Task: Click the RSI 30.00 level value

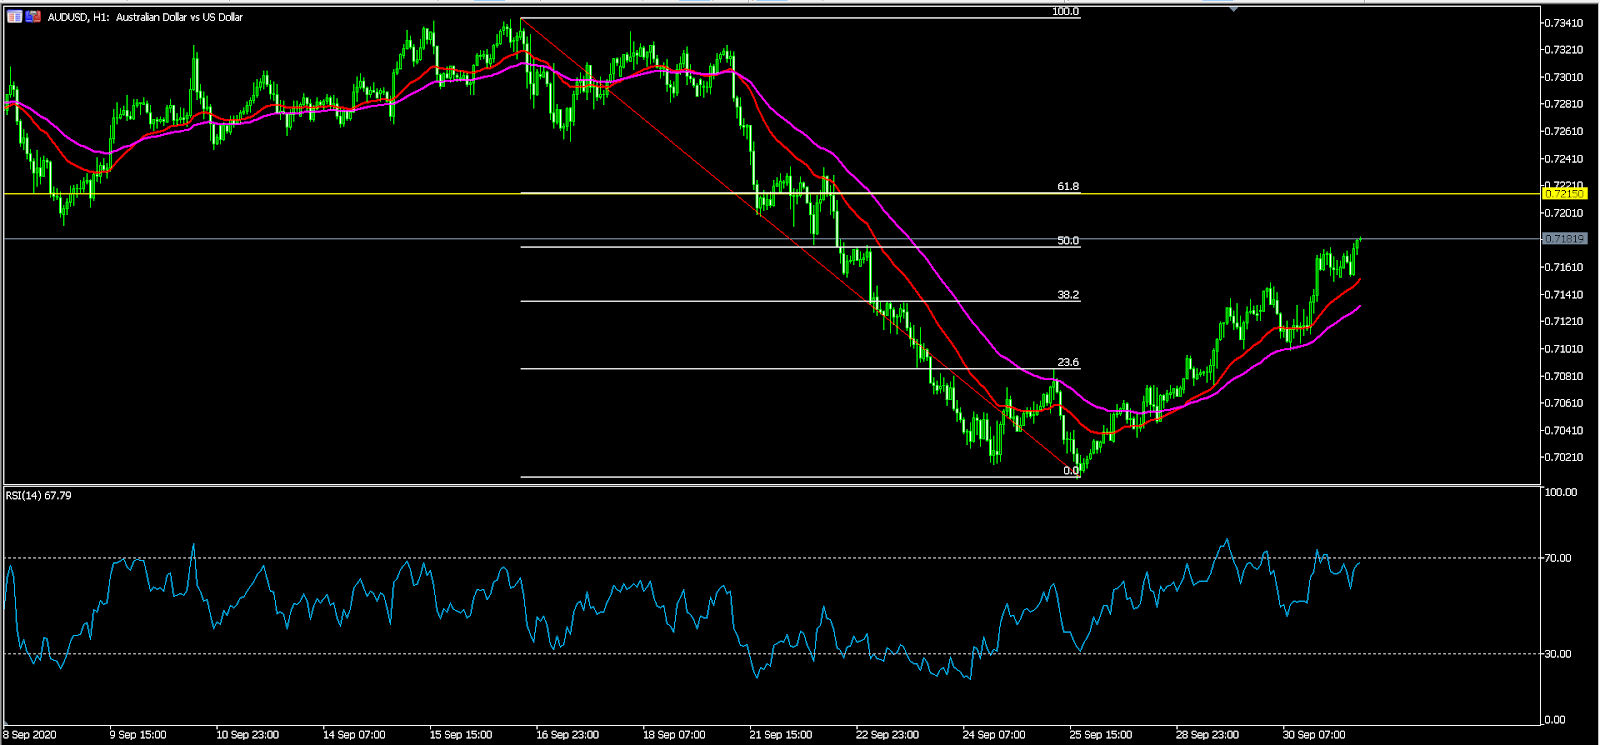Action: click(x=1558, y=654)
